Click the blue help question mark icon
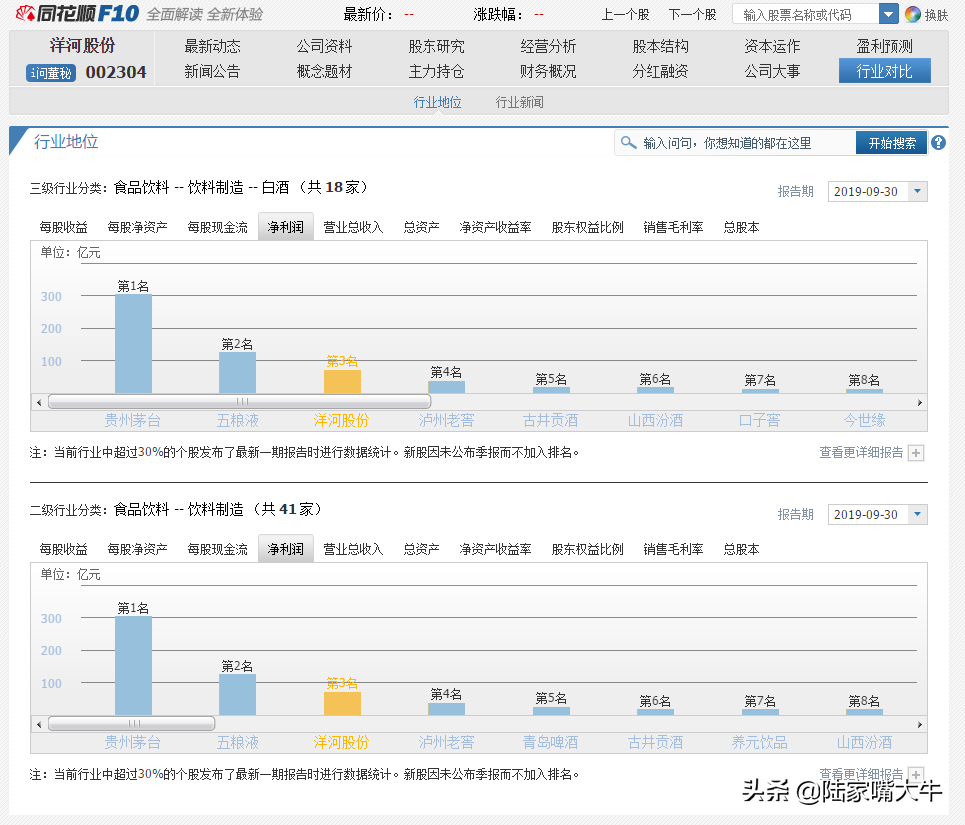Image resolution: width=965 pixels, height=825 pixels. 938,143
